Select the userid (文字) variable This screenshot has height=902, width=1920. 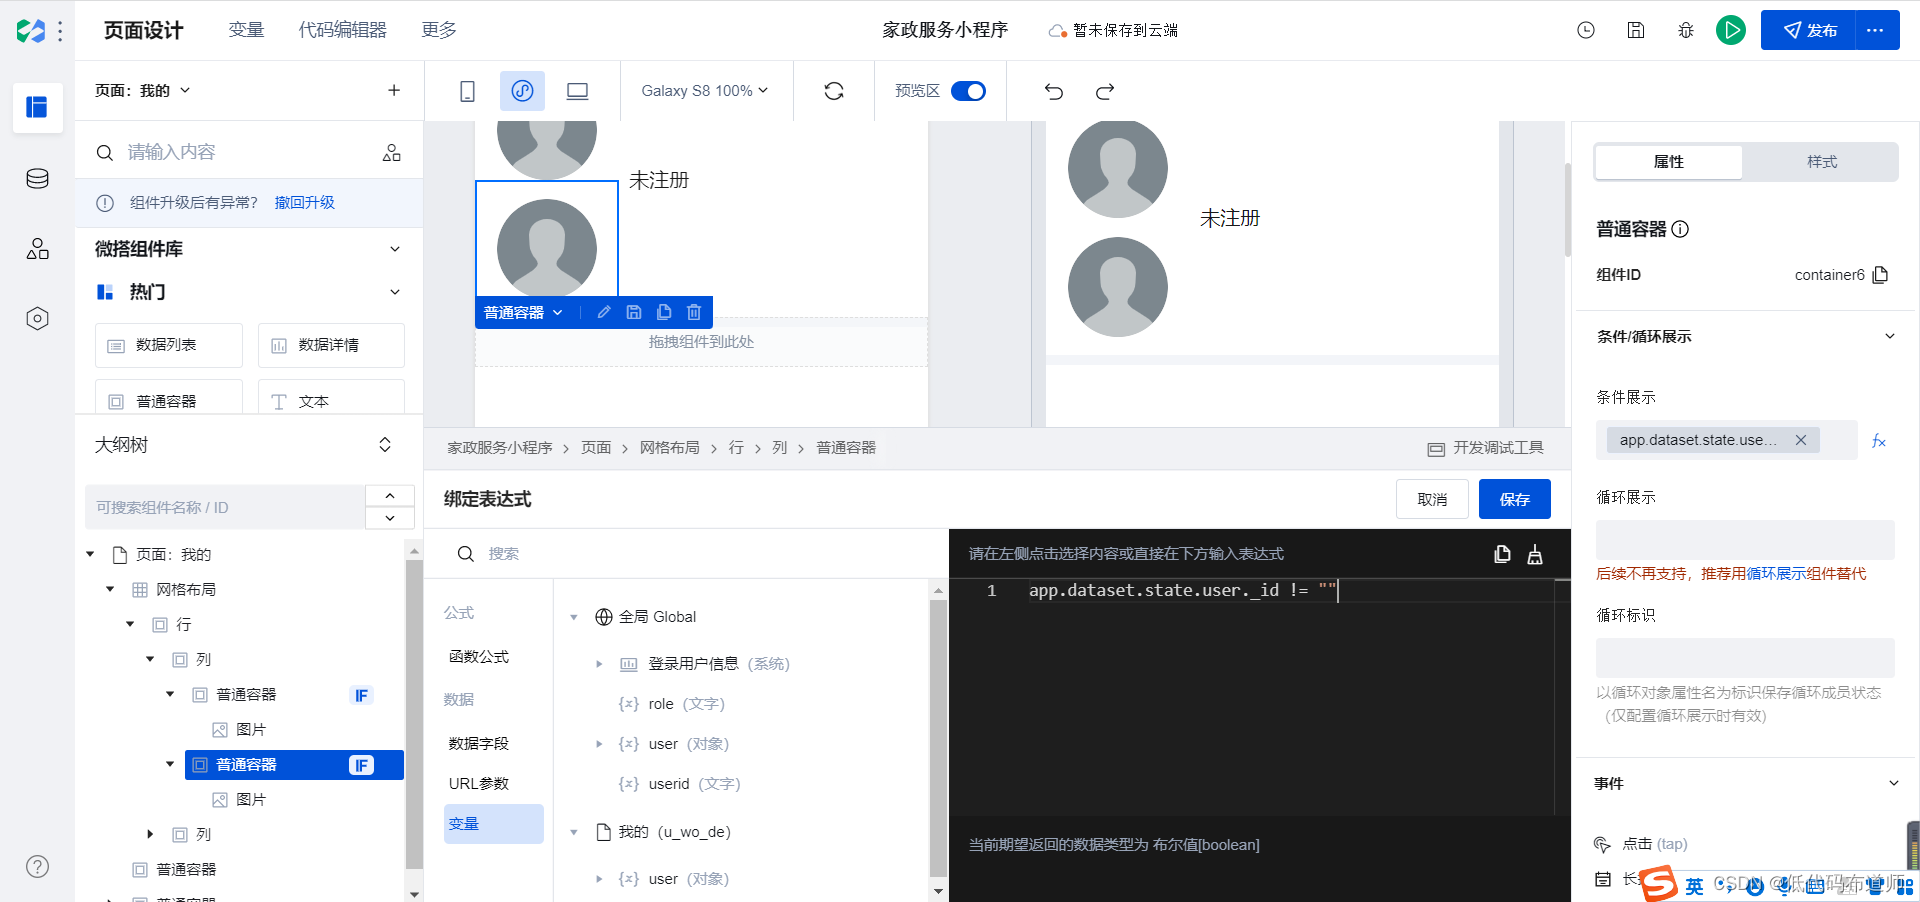pos(680,784)
